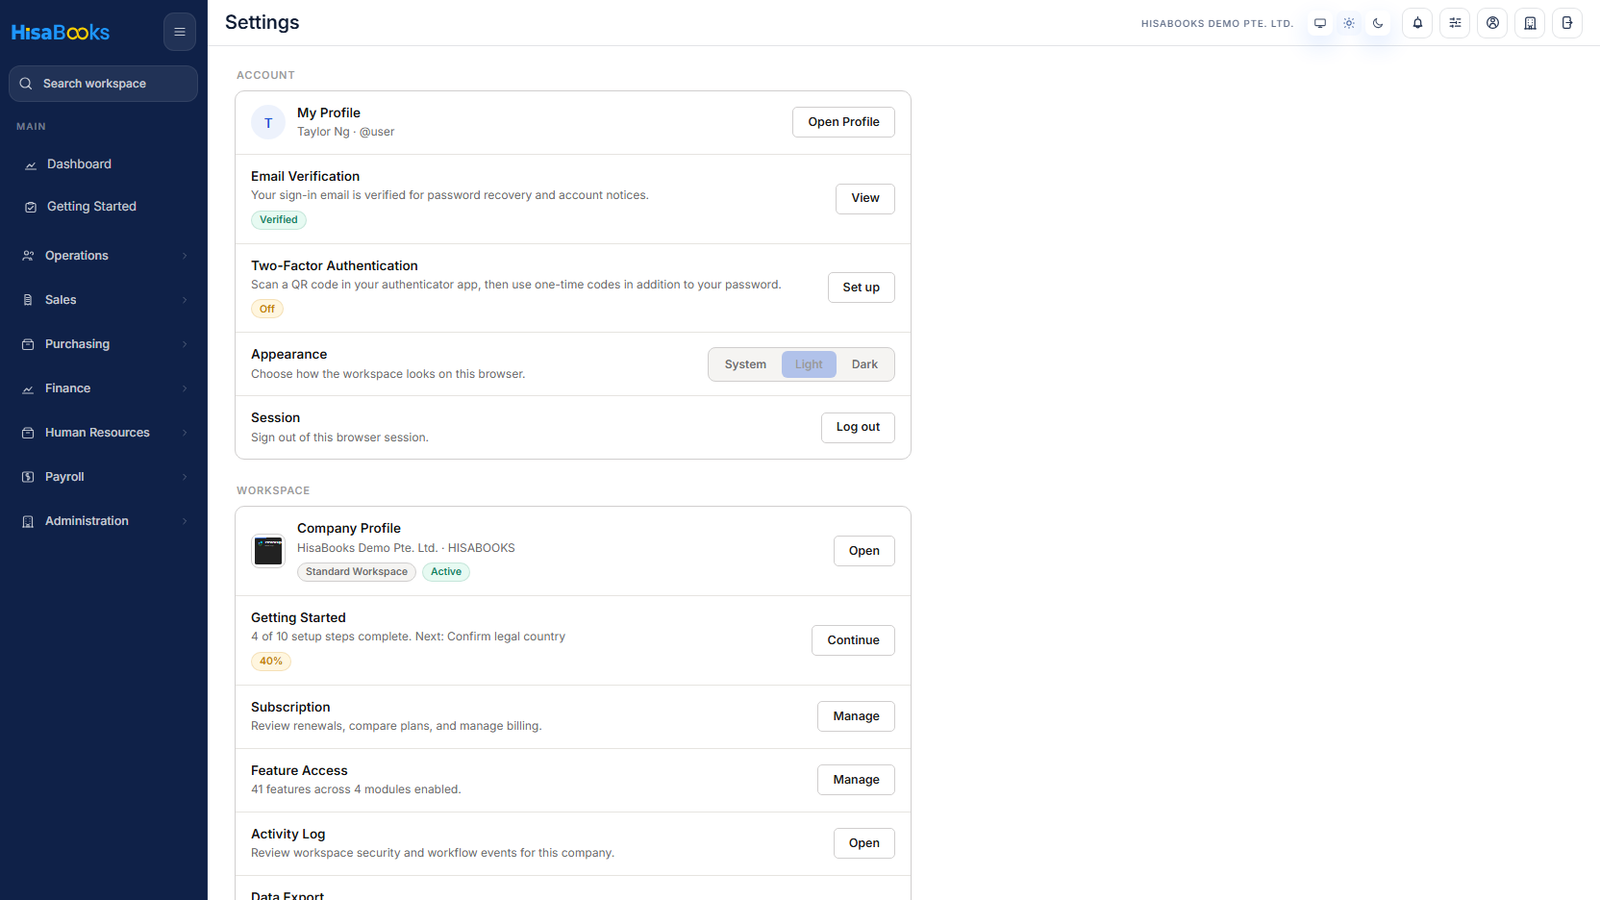The height and width of the screenshot is (900, 1600).
Task: Click the Purchasing box icon in sidebar
Action: pyautogui.click(x=28, y=344)
